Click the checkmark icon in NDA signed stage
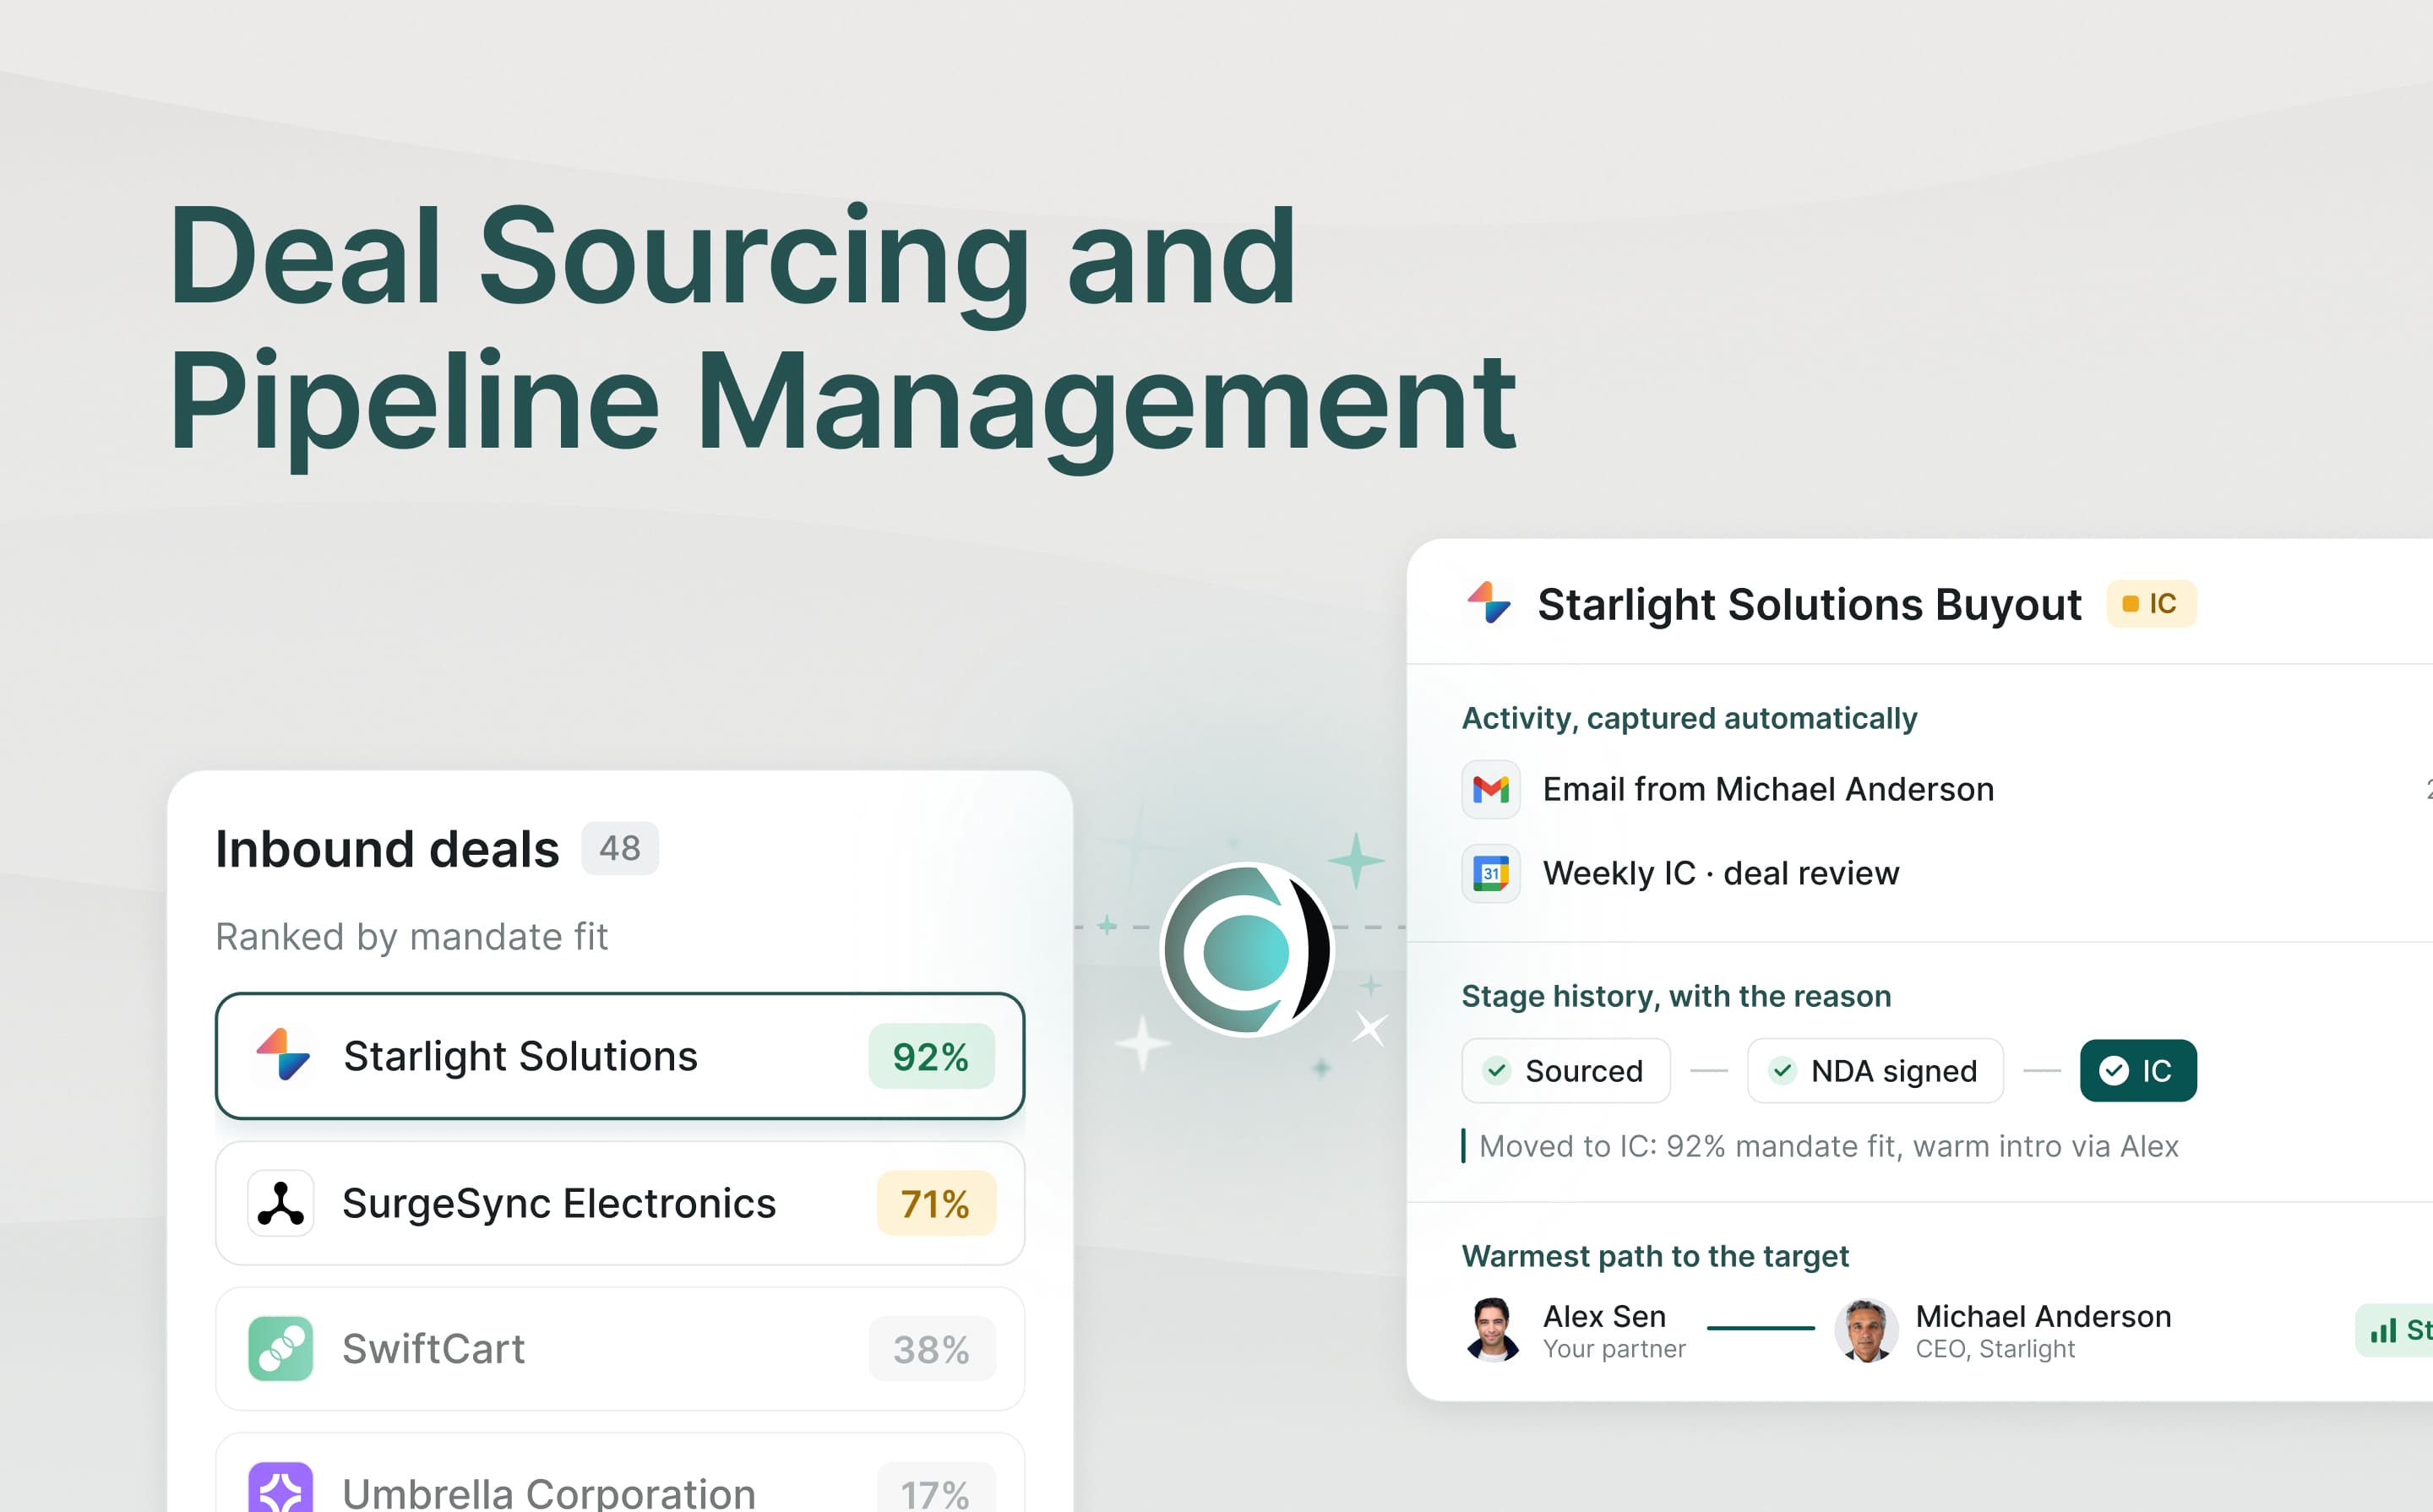The height and width of the screenshot is (1512, 2433). click(x=1782, y=1071)
